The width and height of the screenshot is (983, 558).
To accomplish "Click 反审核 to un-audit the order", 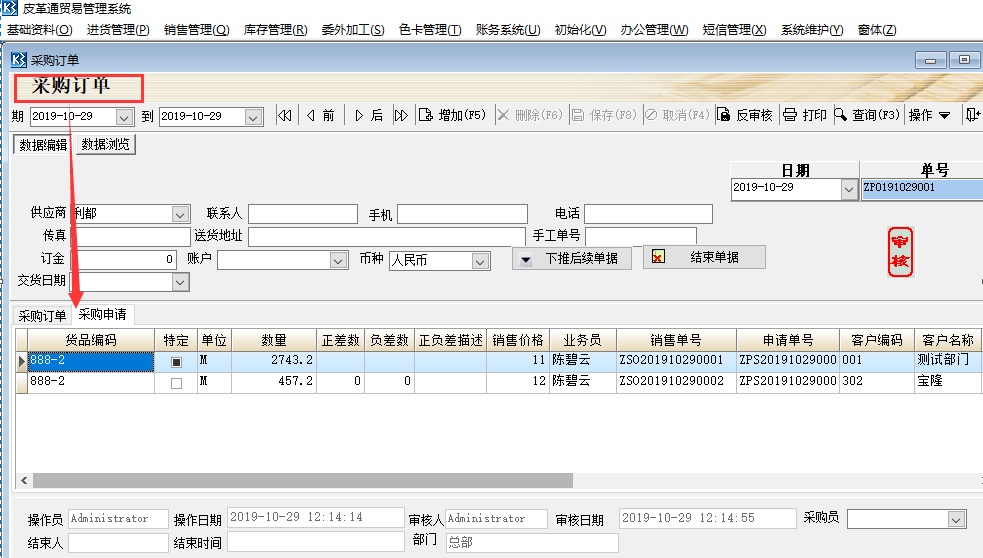I will [745, 115].
